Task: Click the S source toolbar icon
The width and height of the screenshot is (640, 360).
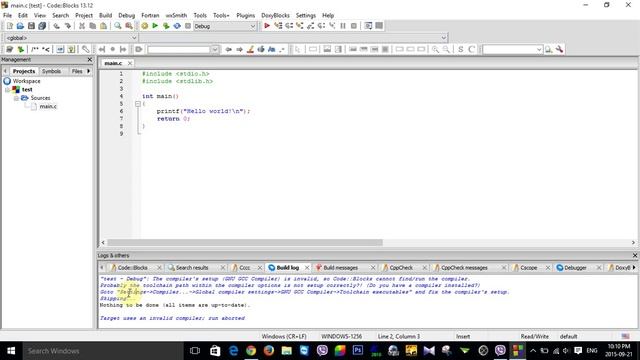Action: 461,49
